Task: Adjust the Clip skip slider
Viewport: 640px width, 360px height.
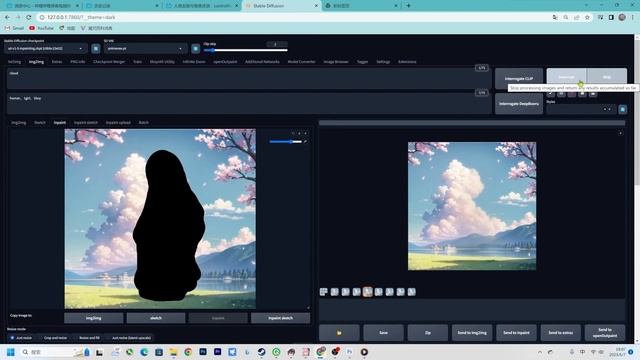Action: pos(245,50)
